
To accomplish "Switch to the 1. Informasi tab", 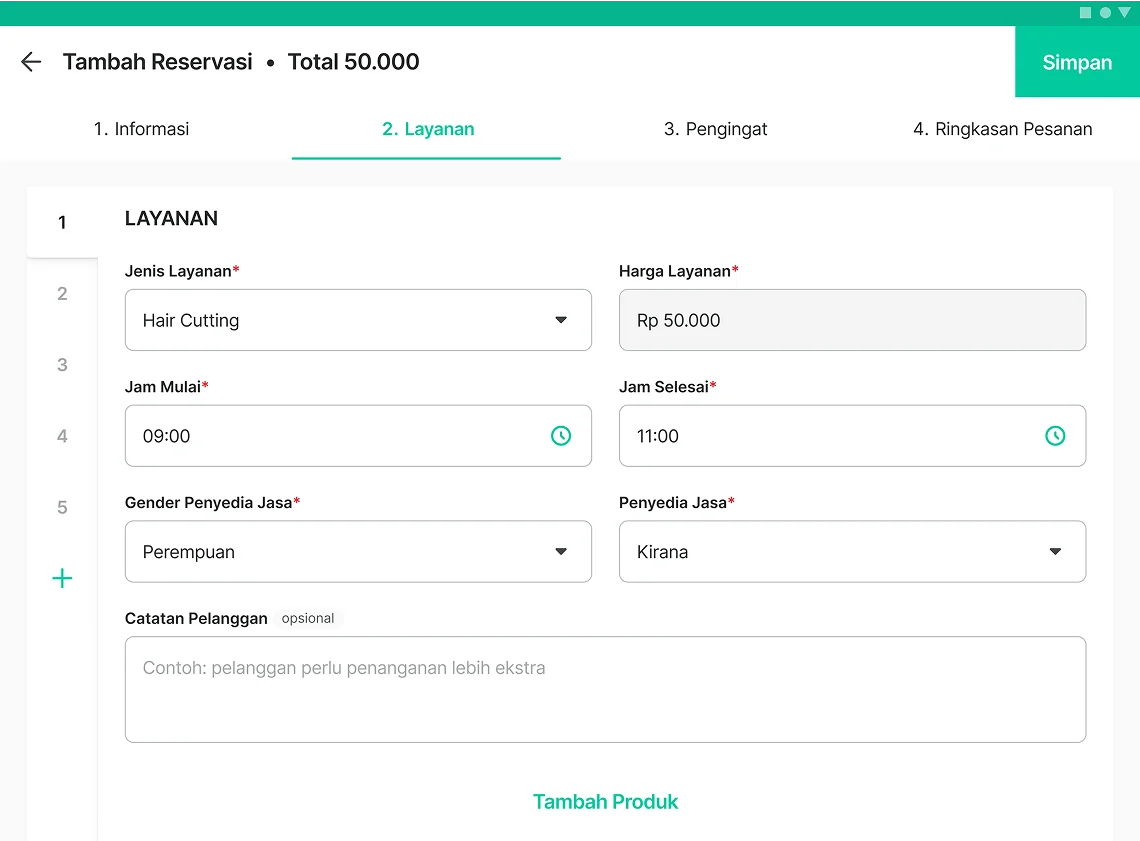I will click(x=141, y=129).
